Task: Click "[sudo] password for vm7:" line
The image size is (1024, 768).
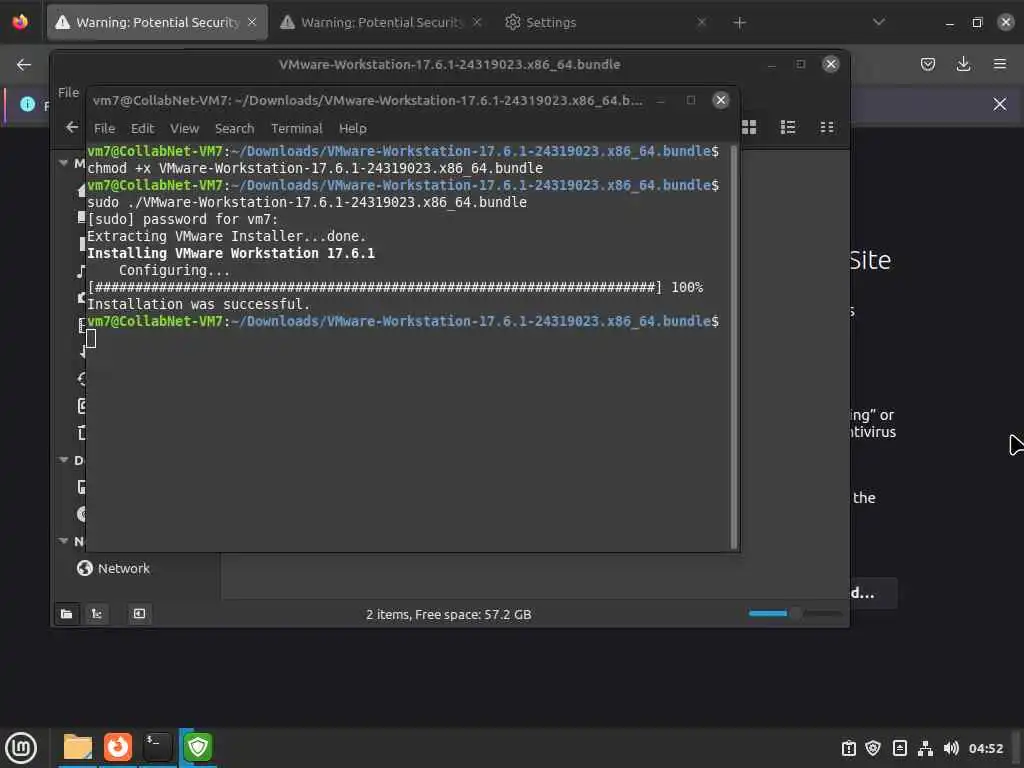Action: point(182,219)
